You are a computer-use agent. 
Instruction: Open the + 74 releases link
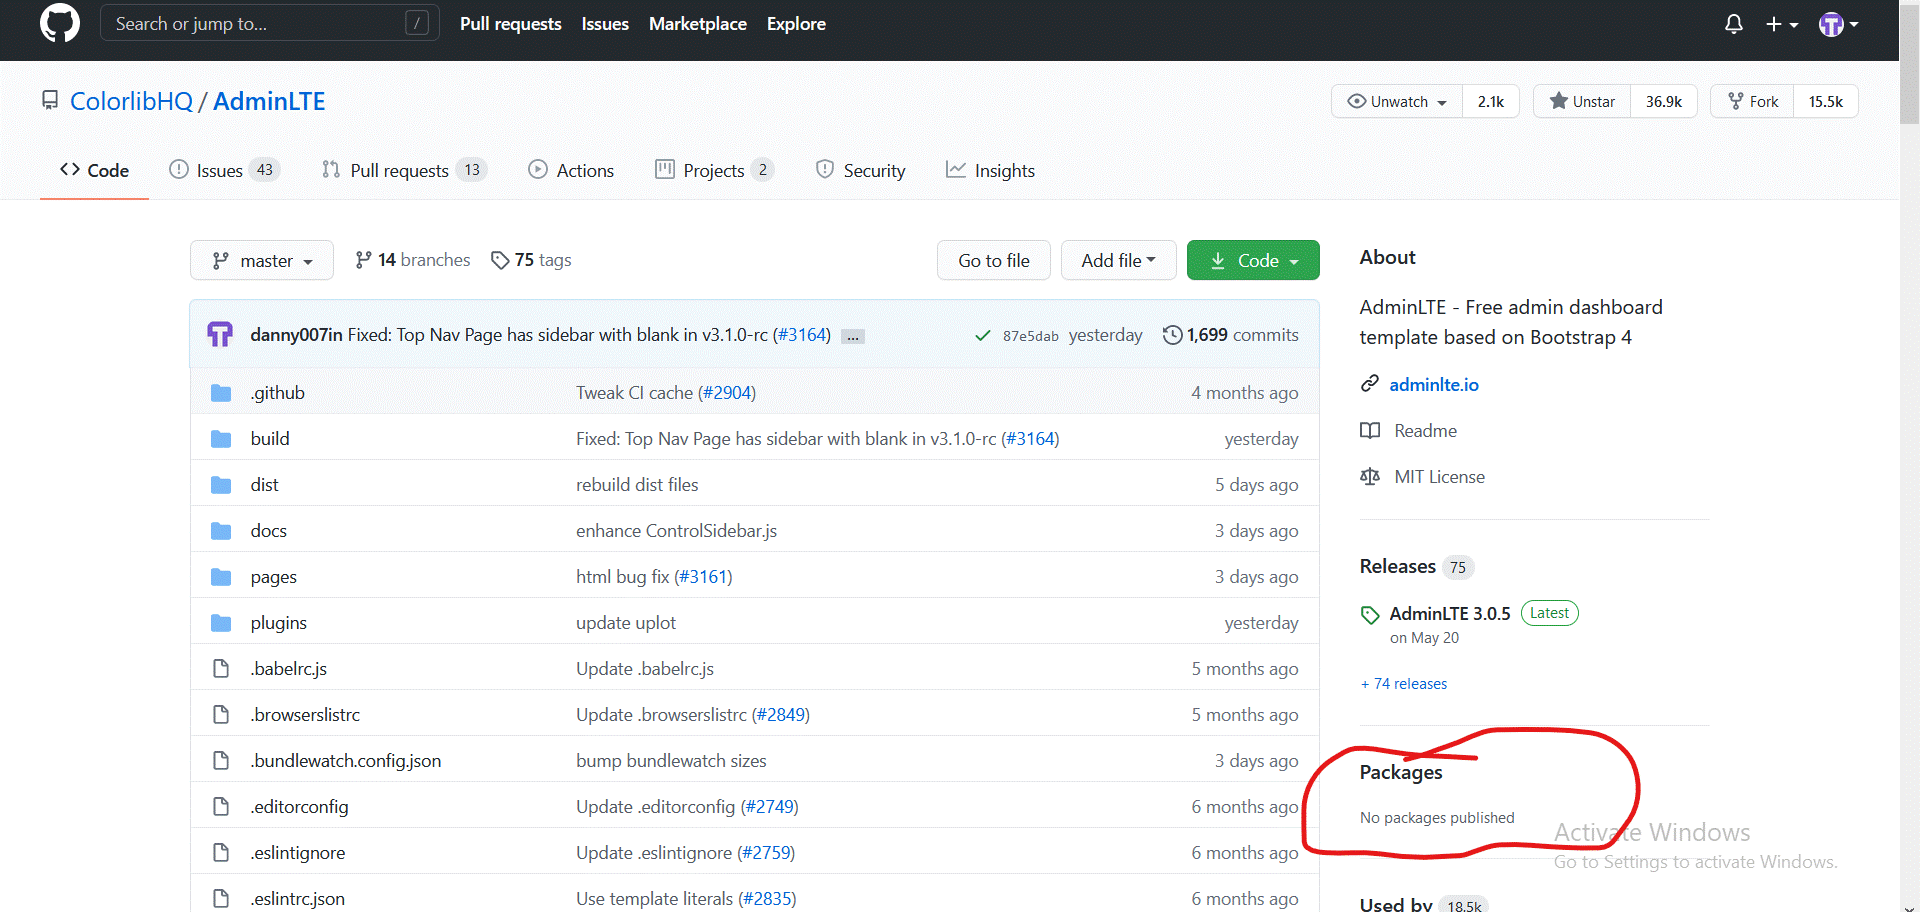1403,683
